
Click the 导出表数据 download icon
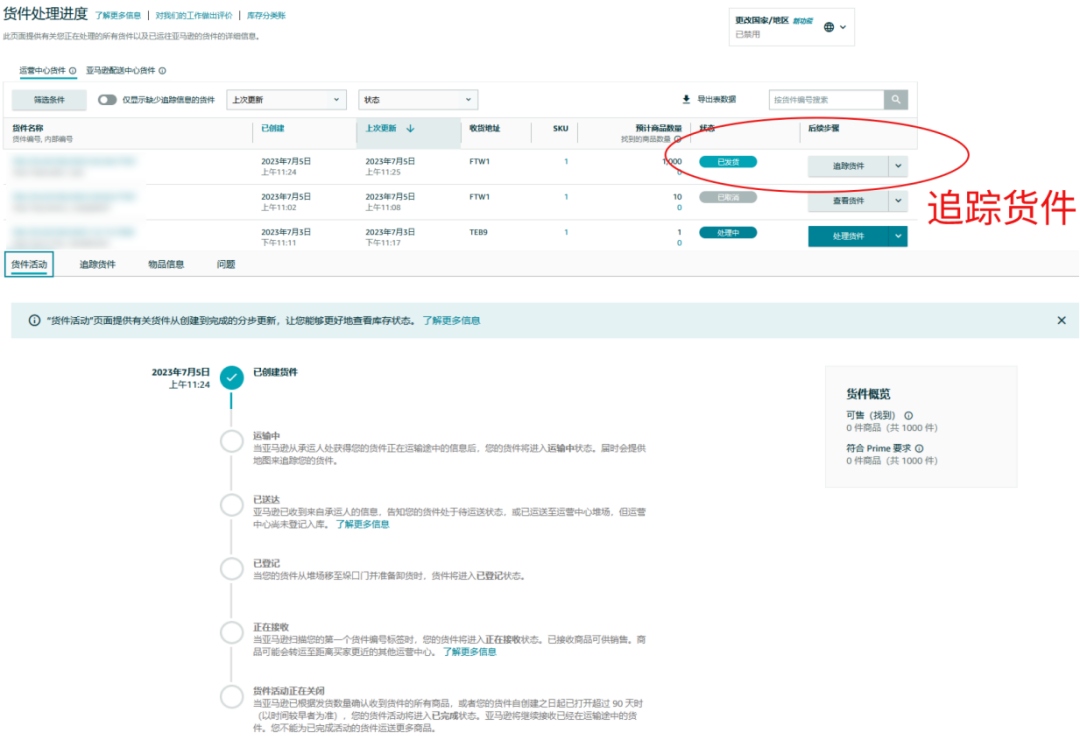[x=687, y=98]
